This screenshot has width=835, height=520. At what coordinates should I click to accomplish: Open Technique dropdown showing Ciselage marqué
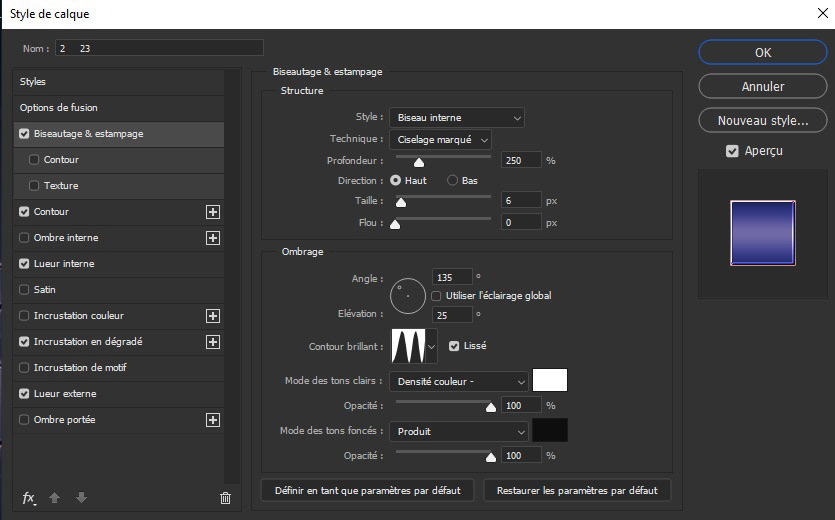pyautogui.click(x=440, y=140)
